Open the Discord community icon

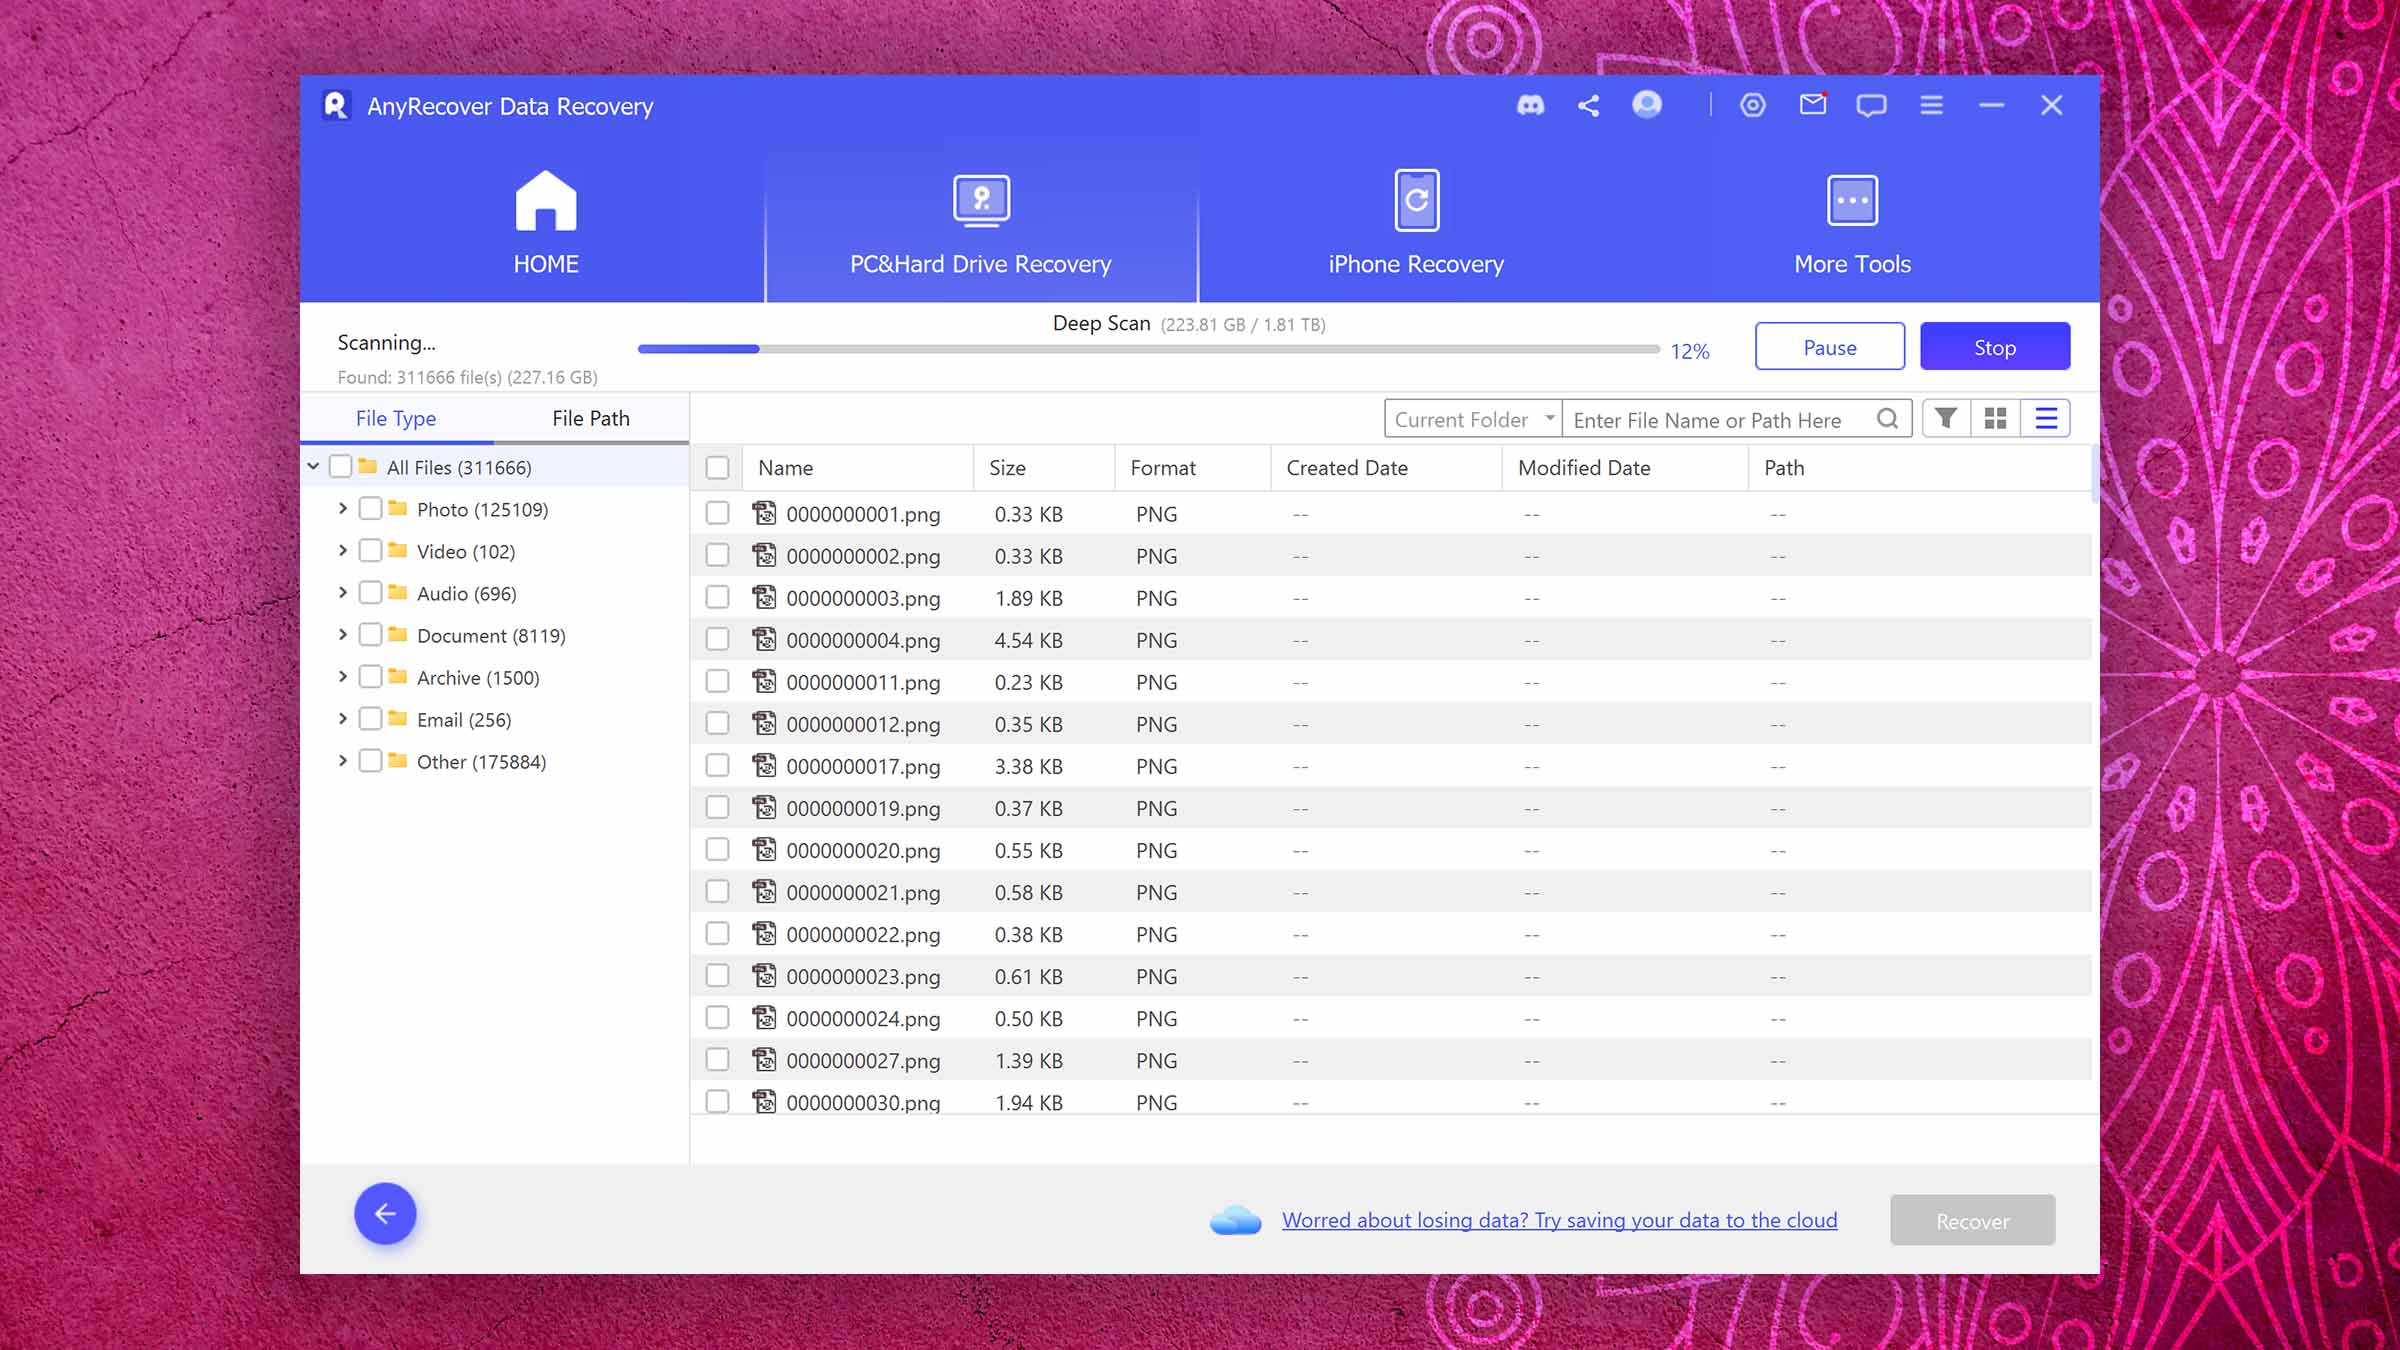[x=1530, y=105]
